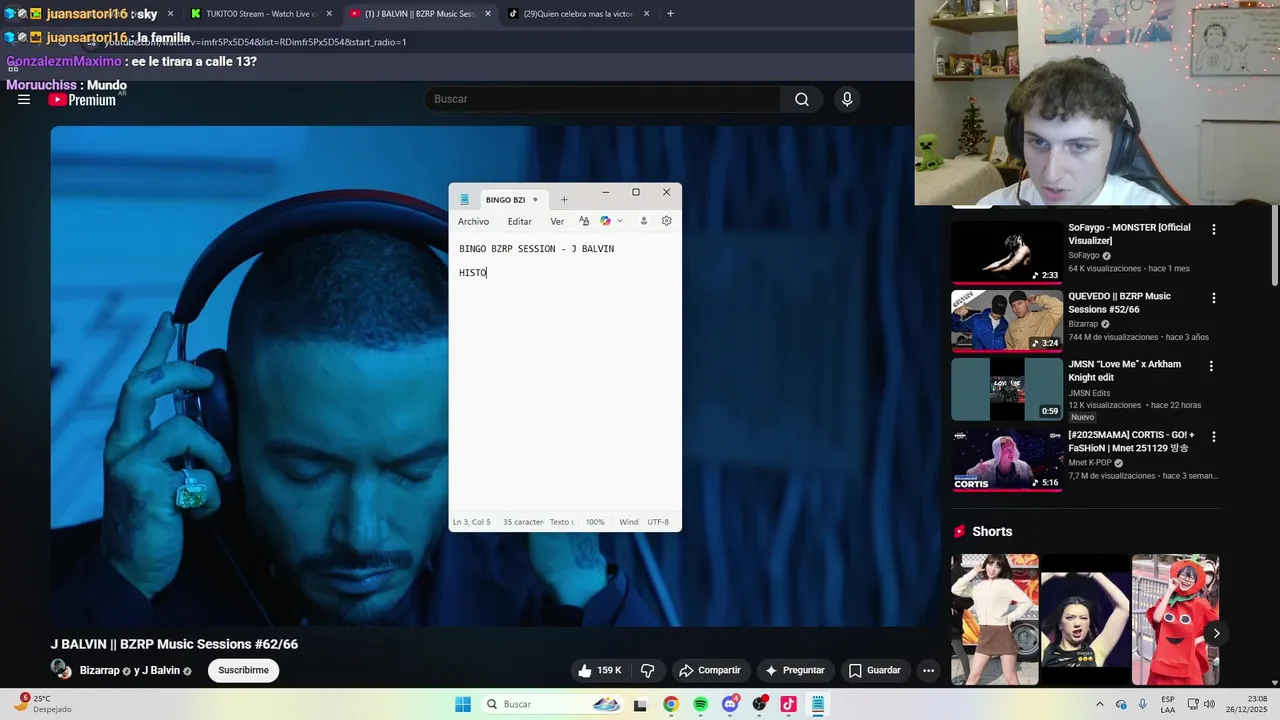Click the Copilot icon in Notepad
This screenshot has height=720, width=1280.
coord(605,221)
